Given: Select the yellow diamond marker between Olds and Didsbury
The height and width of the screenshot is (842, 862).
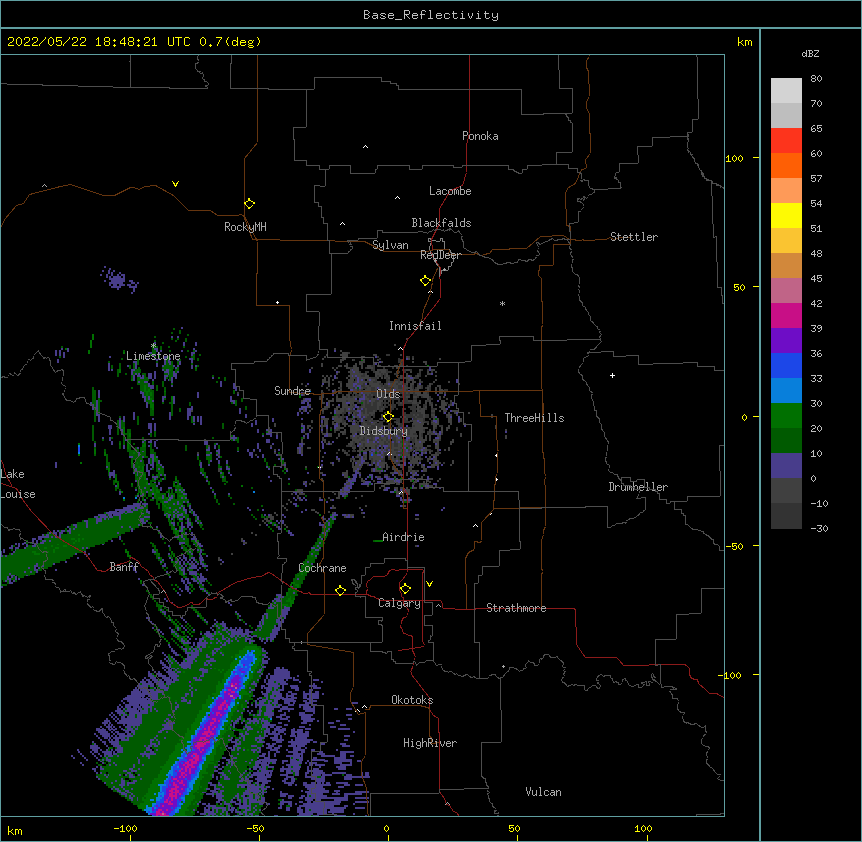Looking at the screenshot, I should click(388, 416).
